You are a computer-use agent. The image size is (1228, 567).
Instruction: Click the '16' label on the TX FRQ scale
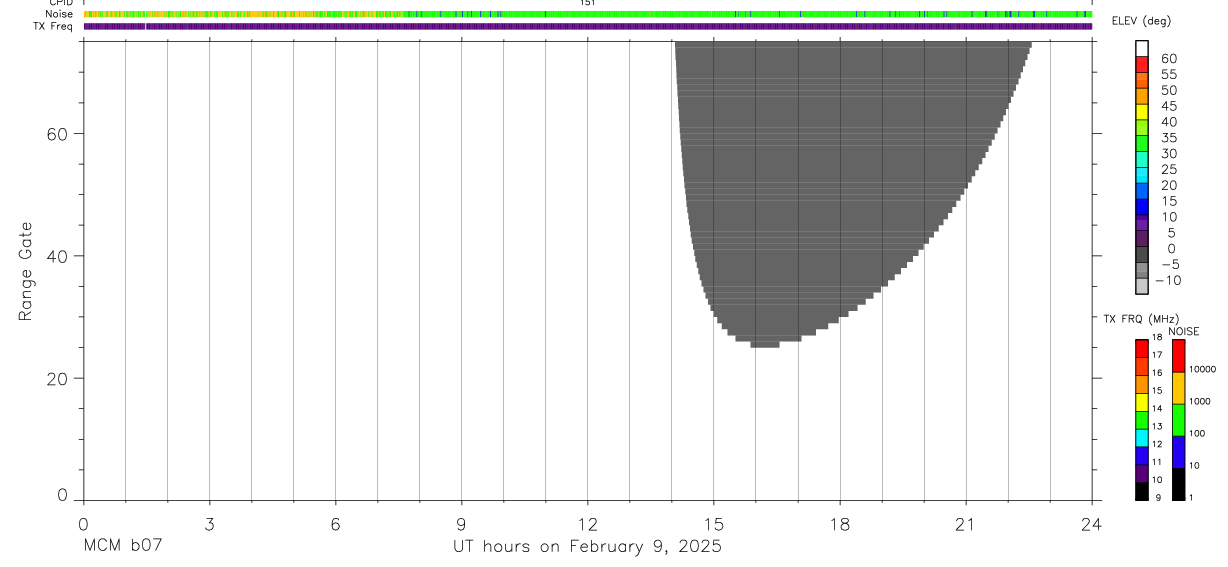click(x=1156, y=373)
